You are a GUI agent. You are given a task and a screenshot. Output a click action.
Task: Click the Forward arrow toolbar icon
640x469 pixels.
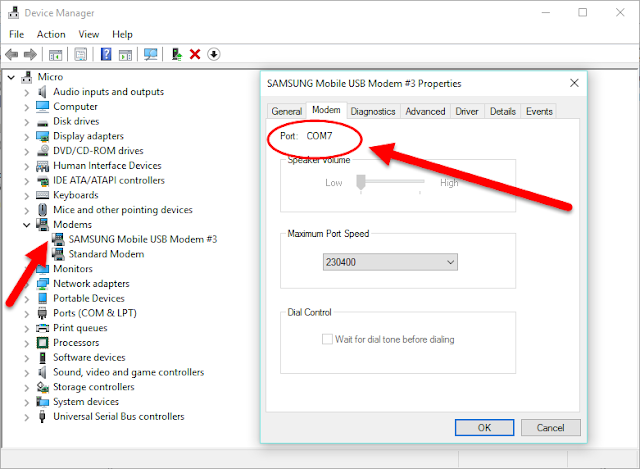click(x=30, y=54)
